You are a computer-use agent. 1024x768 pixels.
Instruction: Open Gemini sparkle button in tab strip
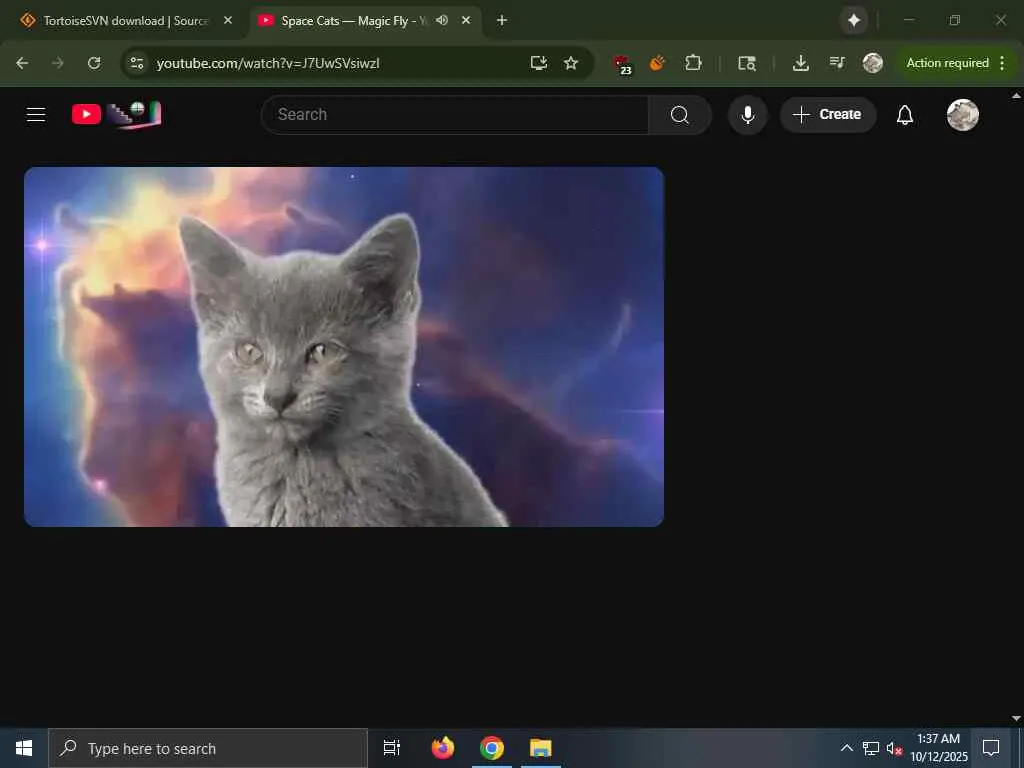pyautogui.click(x=854, y=21)
